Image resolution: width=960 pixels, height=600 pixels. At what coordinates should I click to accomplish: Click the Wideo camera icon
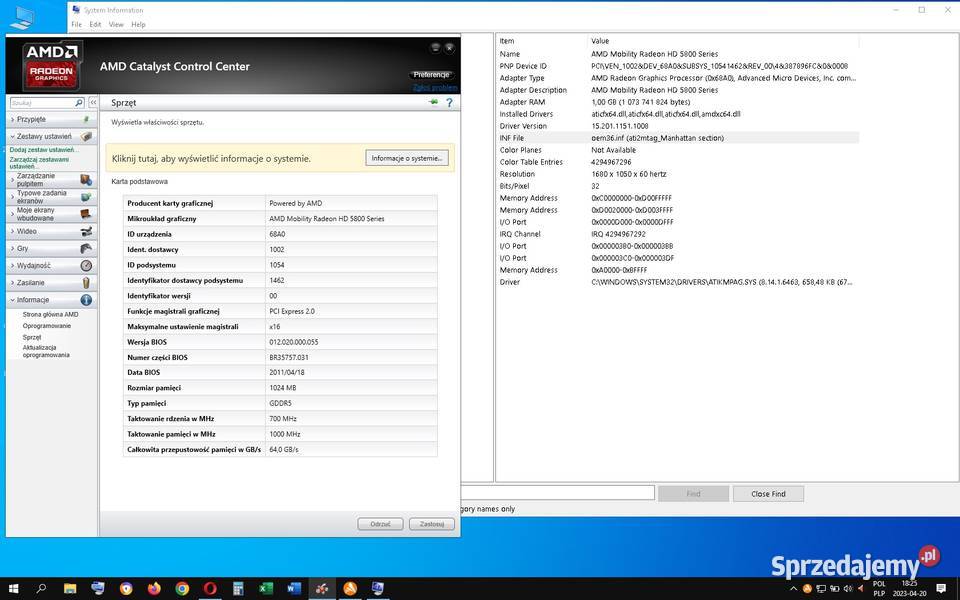tap(86, 231)
